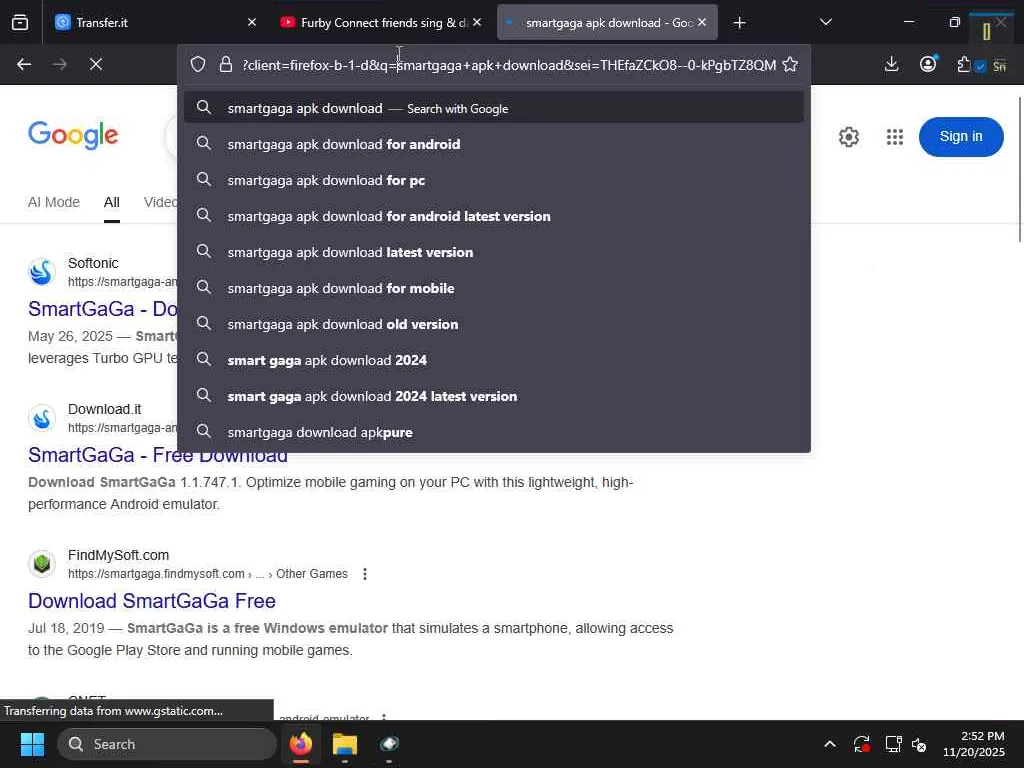Show hidden system tray icons
The image size is (1024, 768).
click(830, 744)
